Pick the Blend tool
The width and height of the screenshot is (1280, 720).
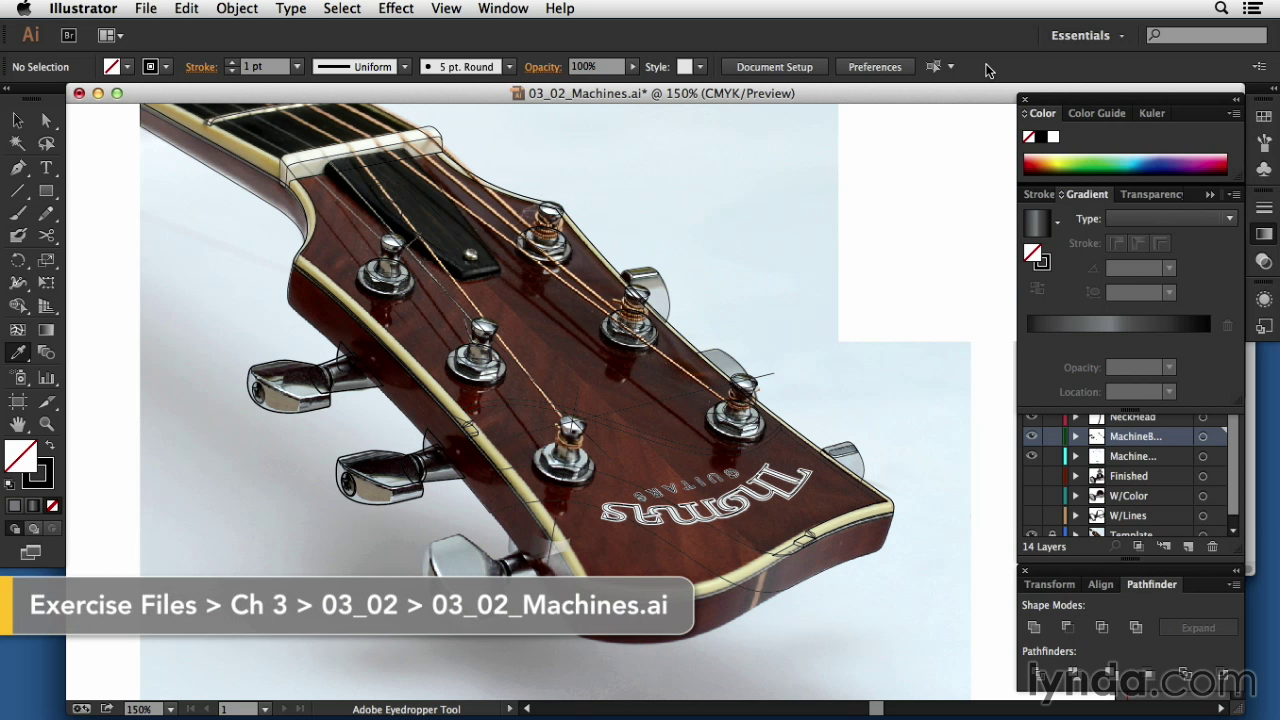(46, 353)
